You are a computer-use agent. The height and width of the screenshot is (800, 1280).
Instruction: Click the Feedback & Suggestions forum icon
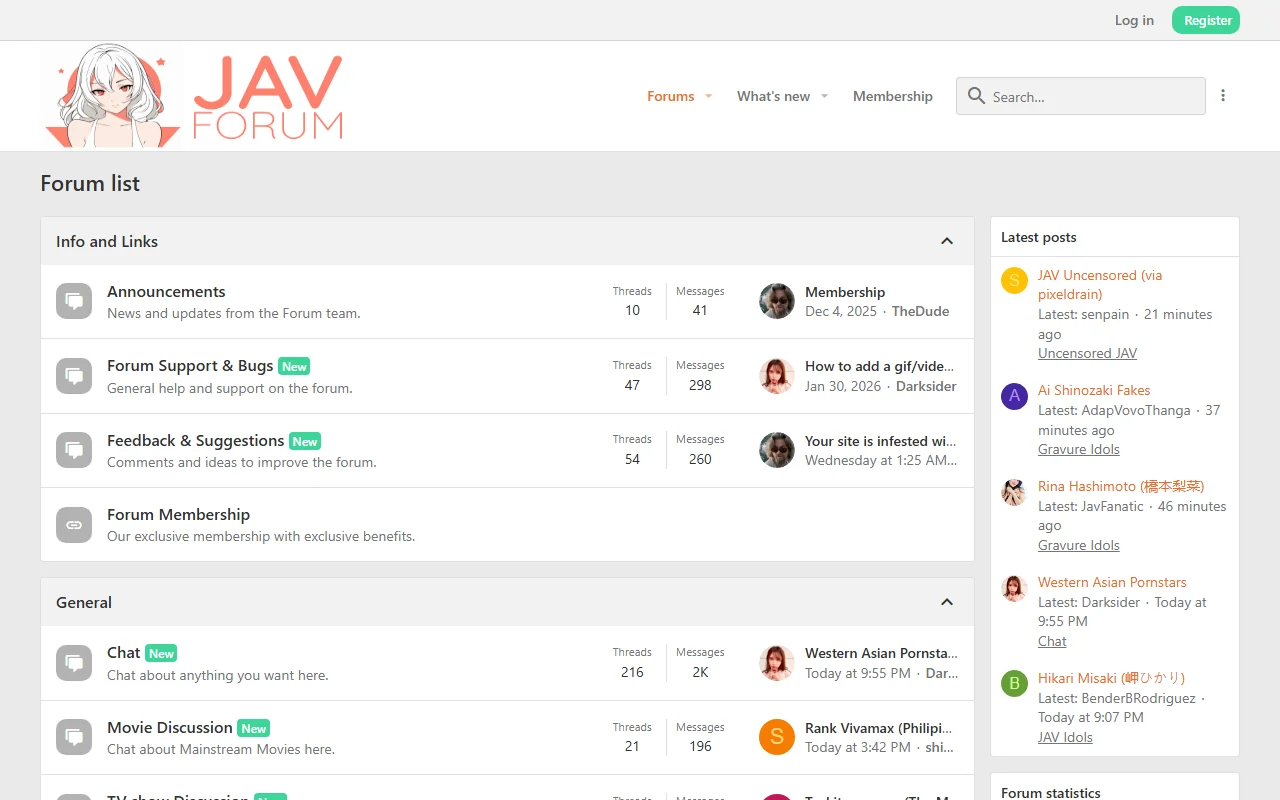(x=73, y=450)
